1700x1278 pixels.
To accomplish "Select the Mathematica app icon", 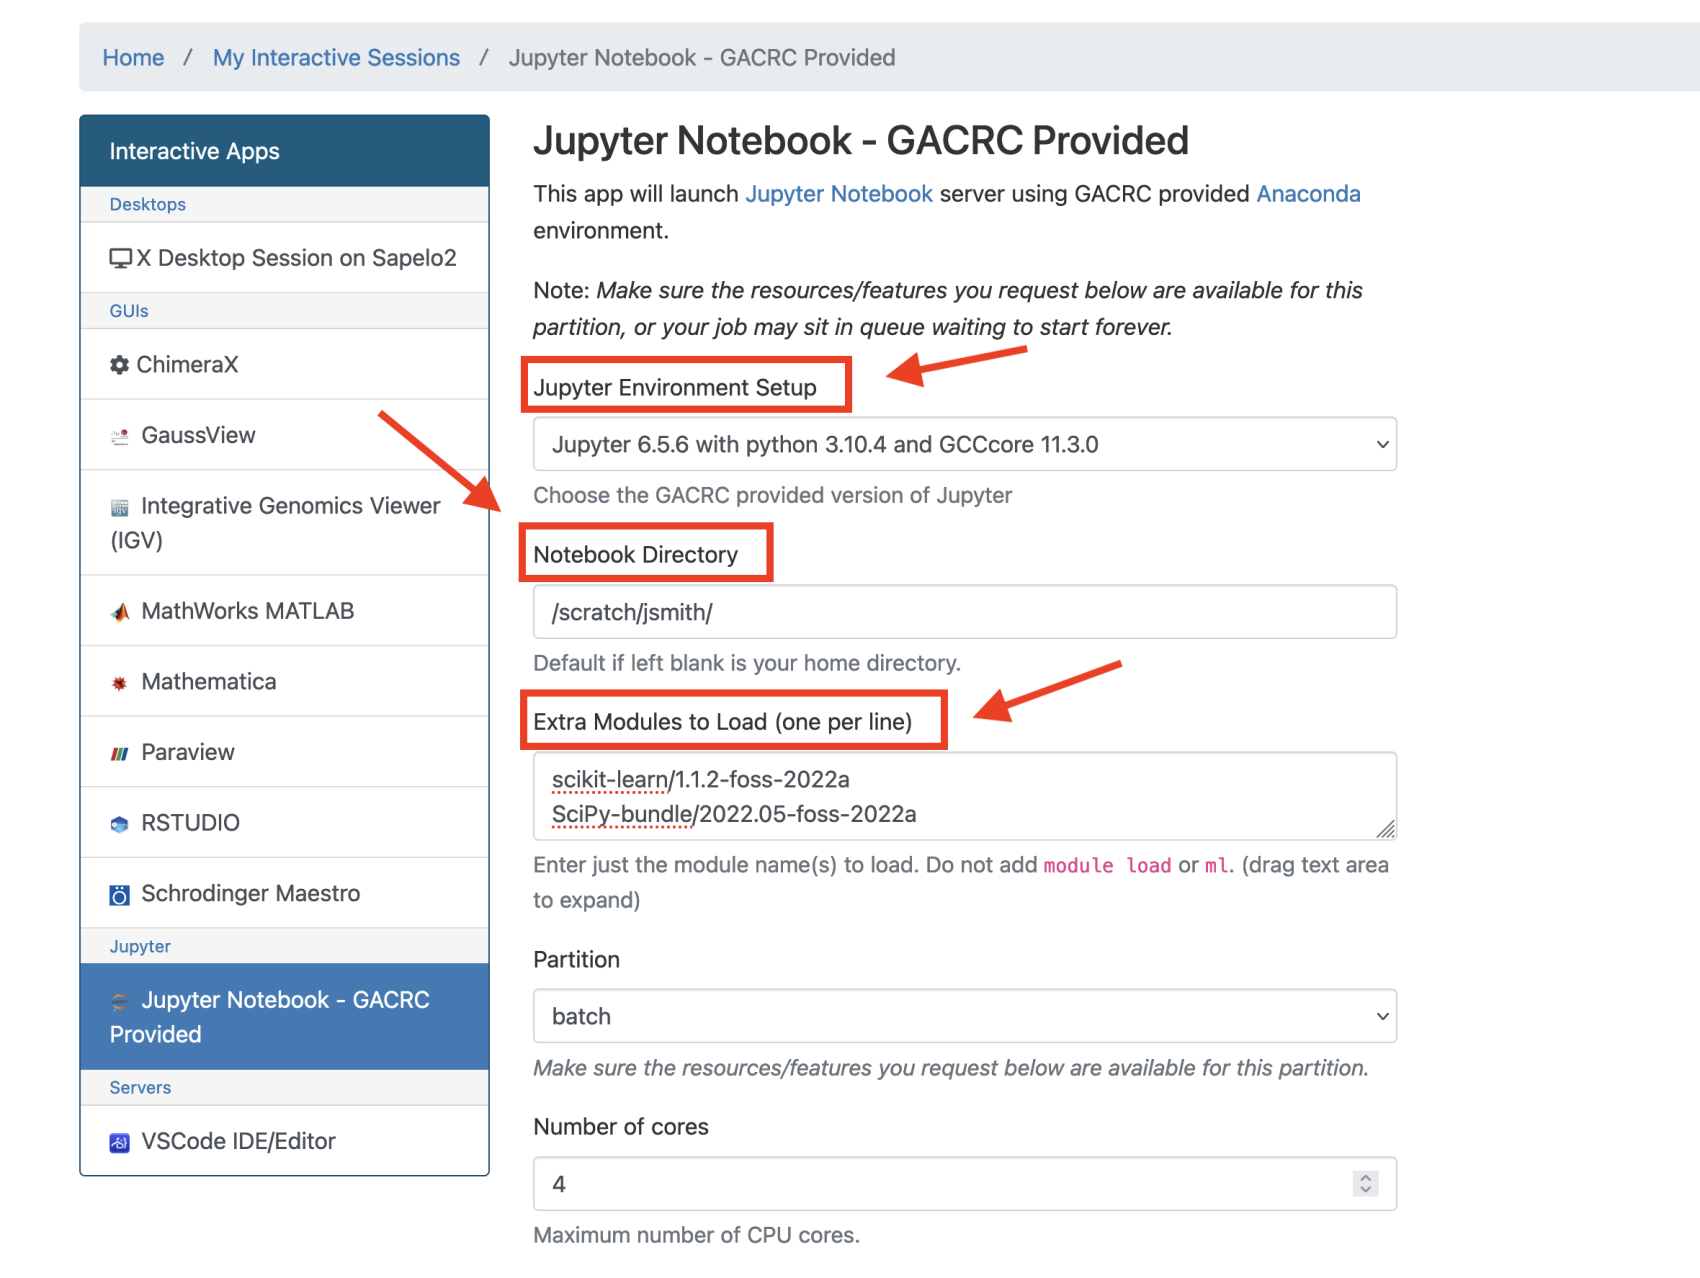I will tap(118, 681).
